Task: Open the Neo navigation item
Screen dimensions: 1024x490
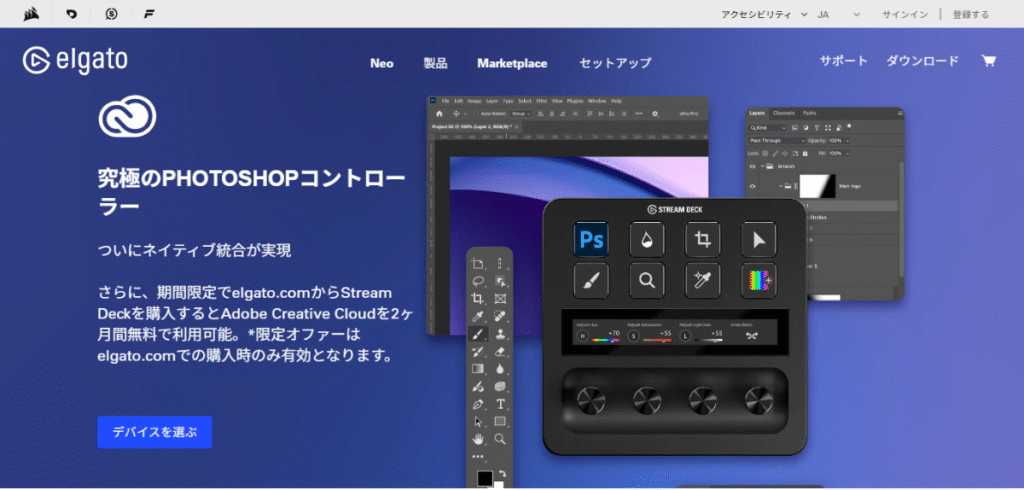Action: (381, 63)
